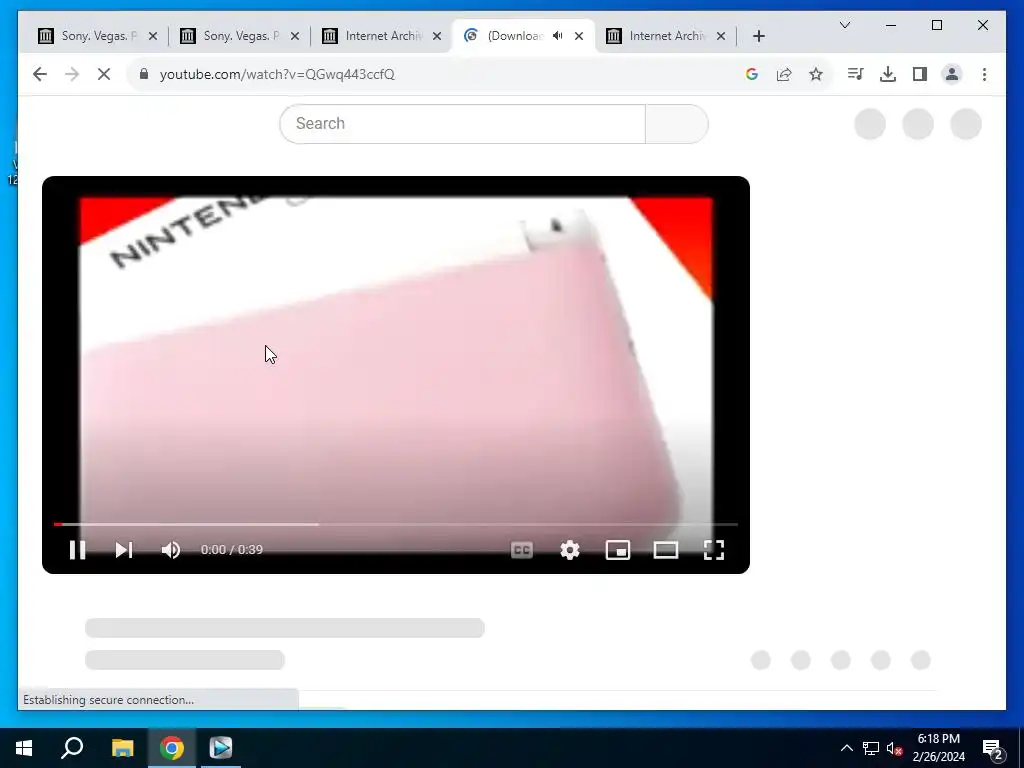
Task: Open media controls icon
Action: coord(856,74)
